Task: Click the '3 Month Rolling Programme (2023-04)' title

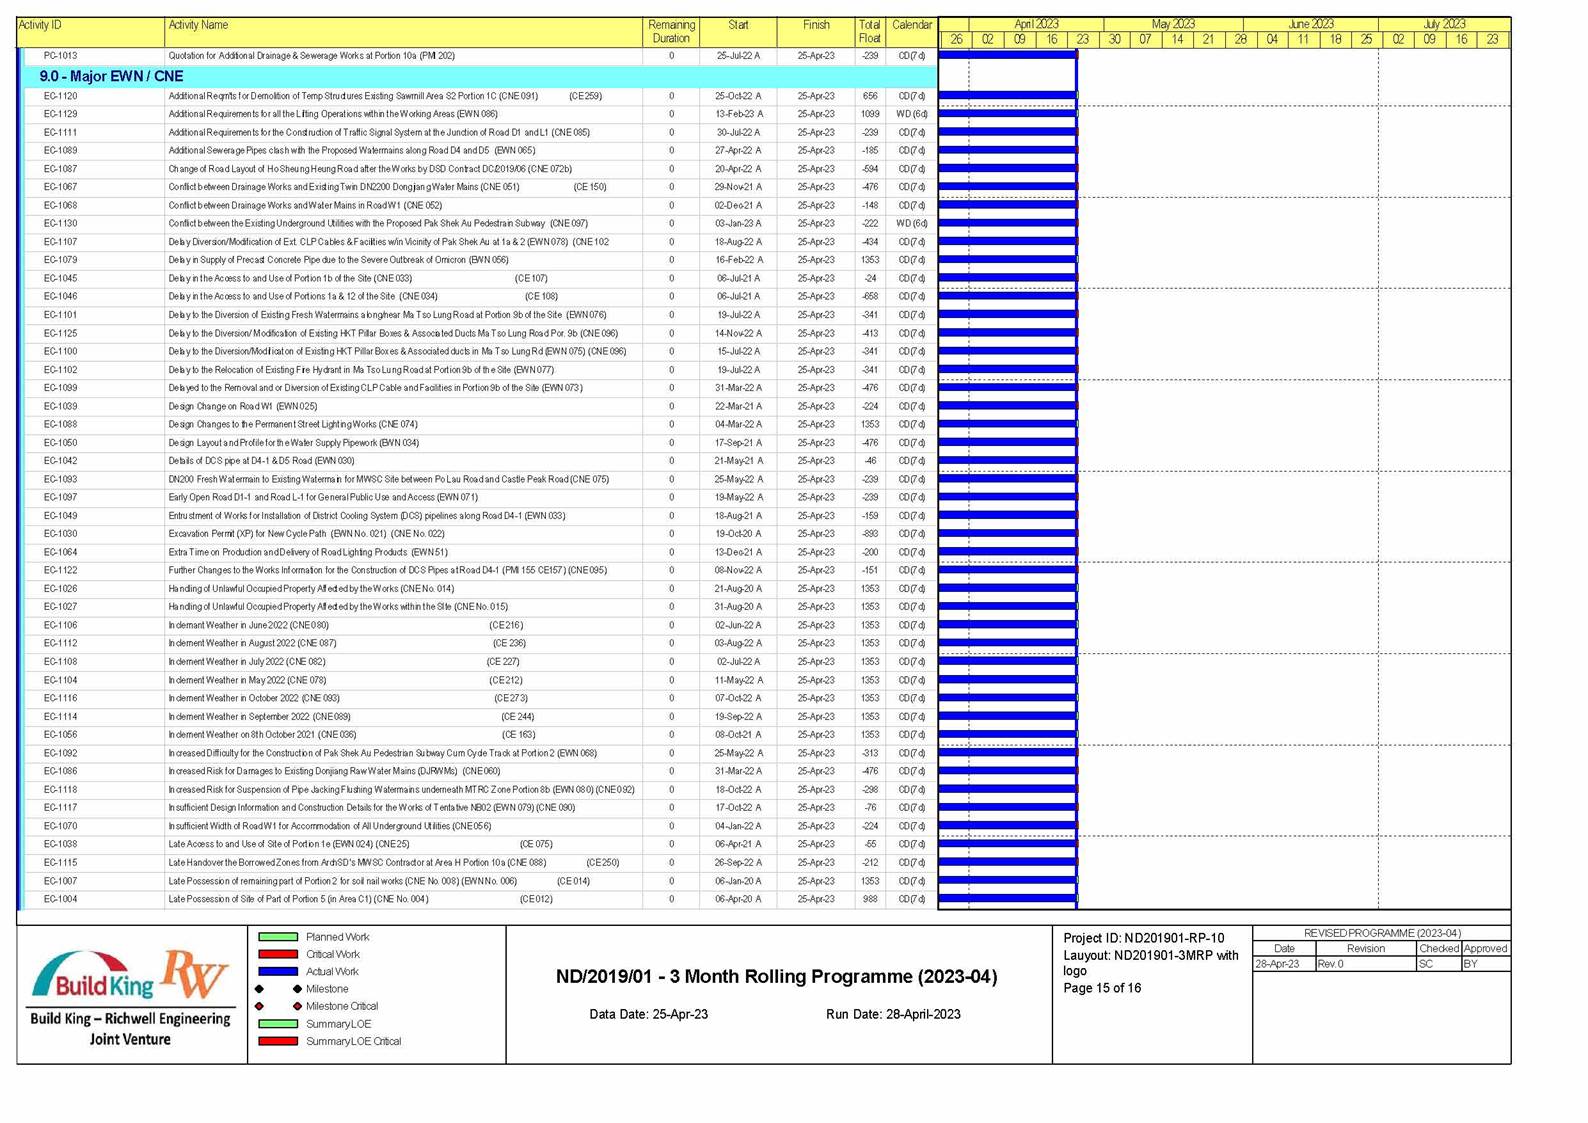Action: (x=776, y=977)
